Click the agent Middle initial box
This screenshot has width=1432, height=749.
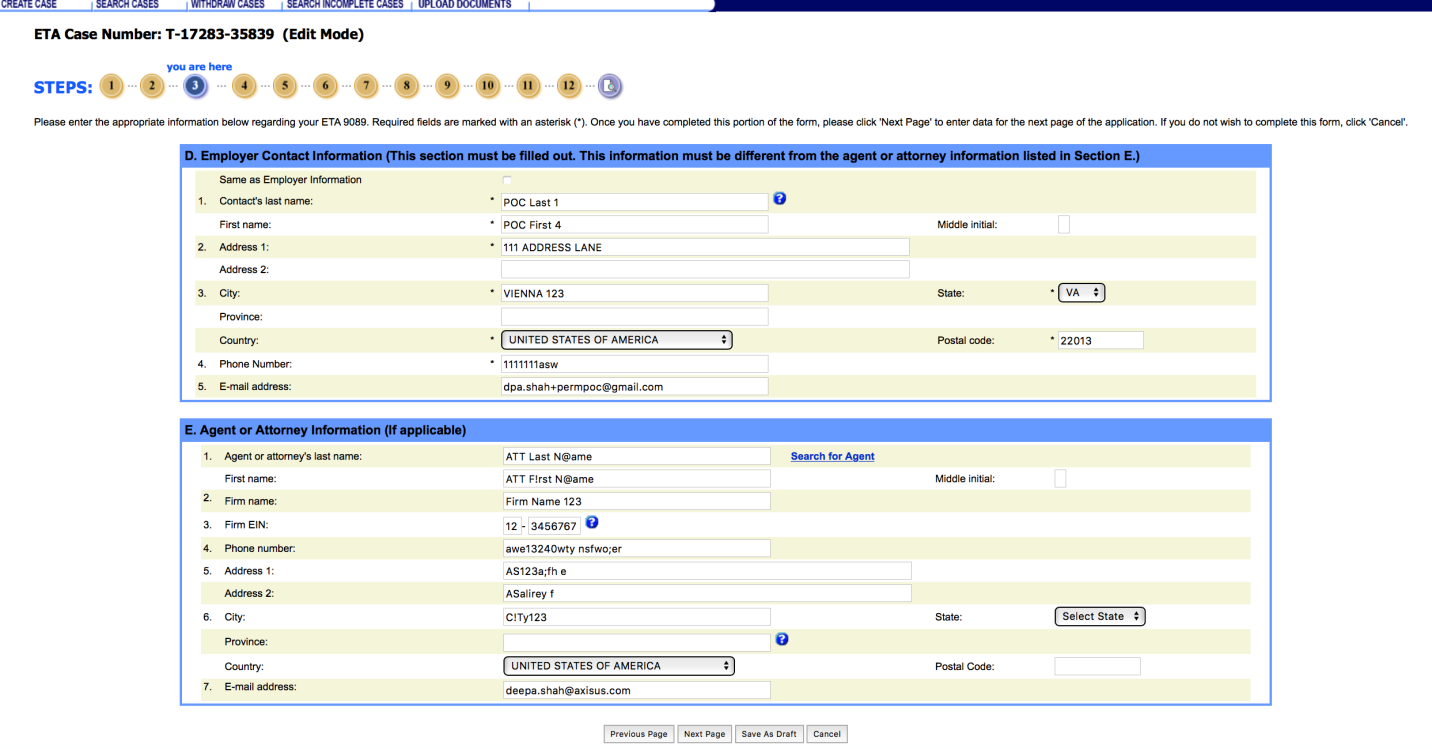1060,479
